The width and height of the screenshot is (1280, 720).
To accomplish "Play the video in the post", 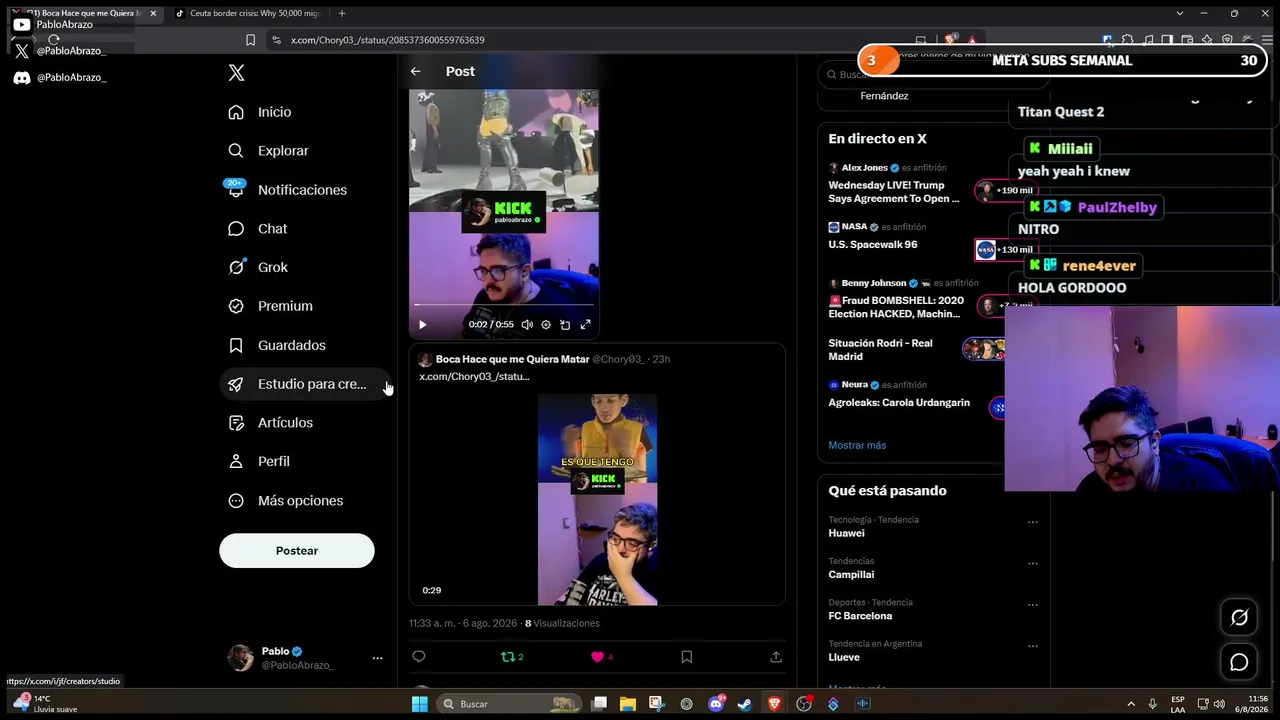I will point(422,325).
